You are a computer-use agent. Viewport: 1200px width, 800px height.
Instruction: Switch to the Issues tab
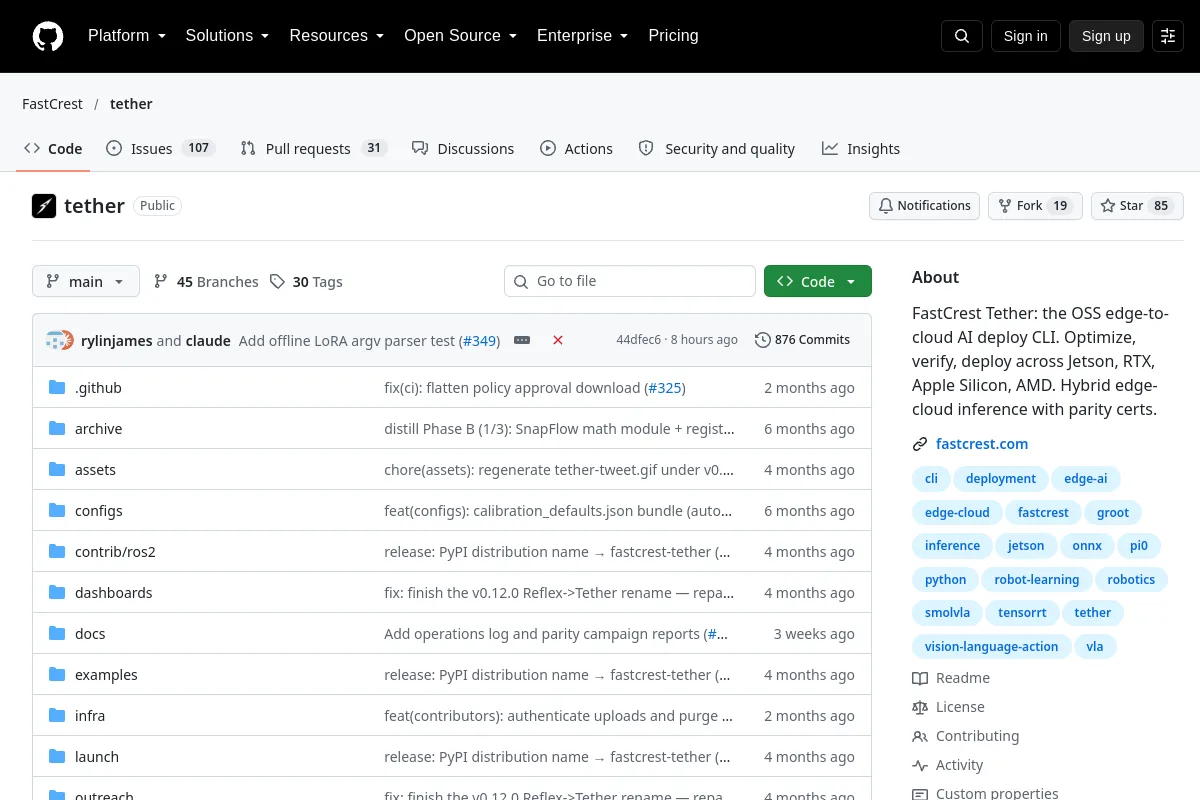pos(160,149)
